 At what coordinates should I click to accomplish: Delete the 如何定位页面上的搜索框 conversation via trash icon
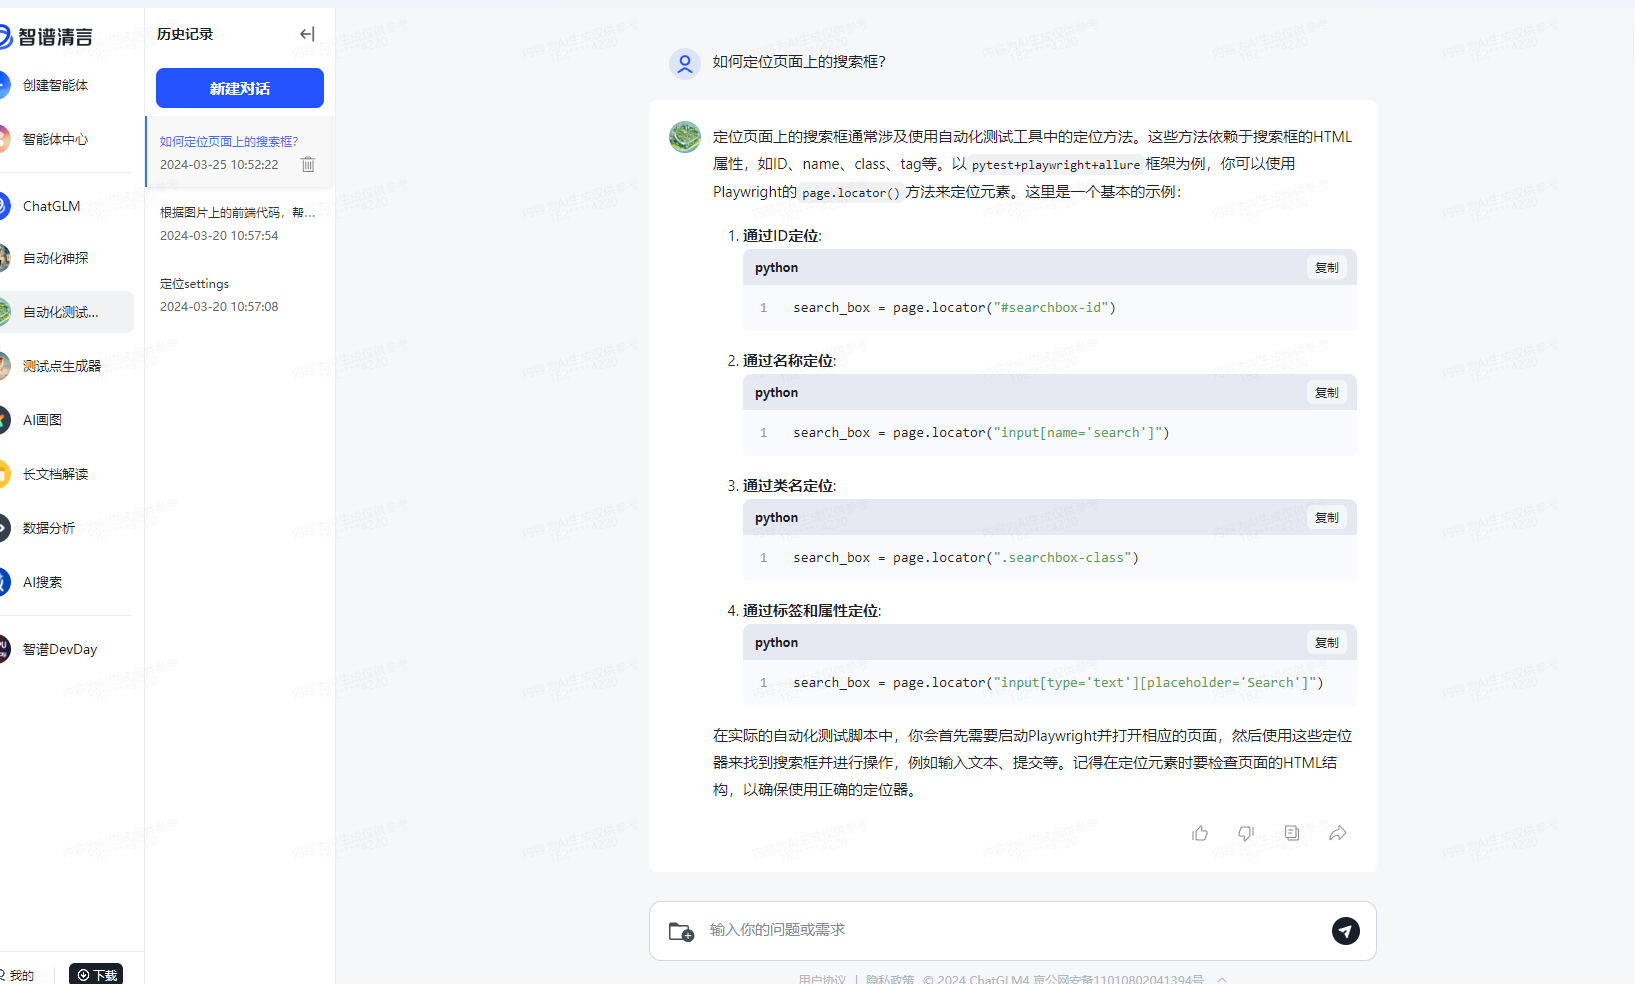pos(308,164)
